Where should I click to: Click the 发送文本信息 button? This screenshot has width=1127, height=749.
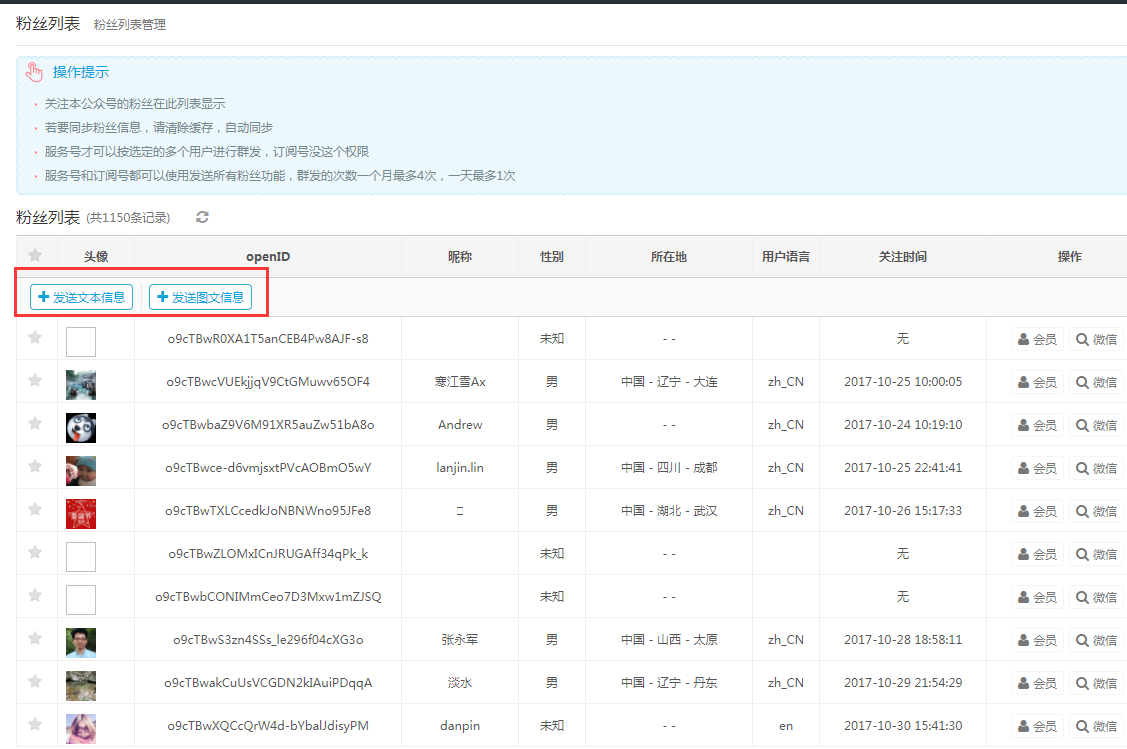pos(81,297)
